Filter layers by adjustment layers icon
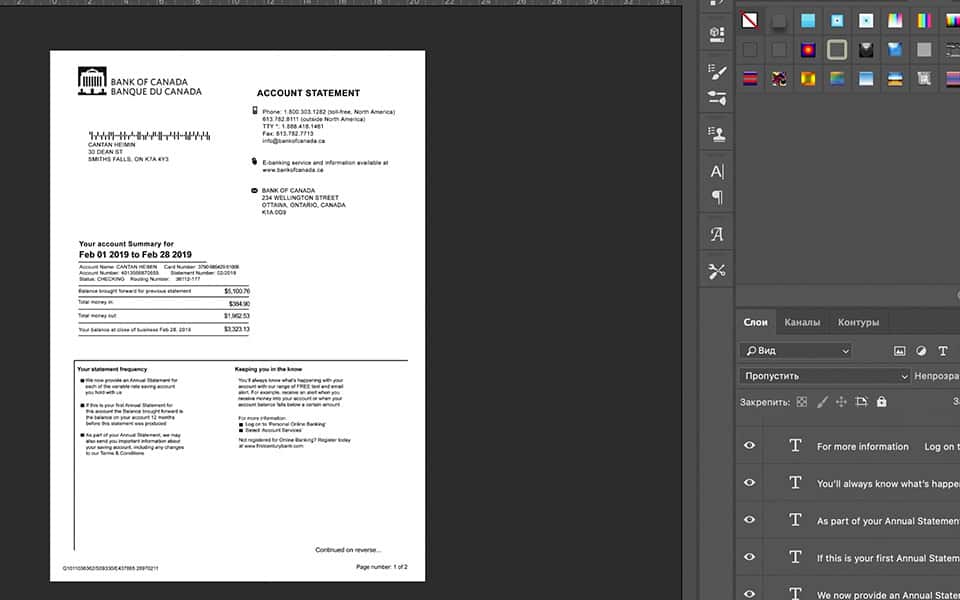Screen dimensions: 960x600 921,351
